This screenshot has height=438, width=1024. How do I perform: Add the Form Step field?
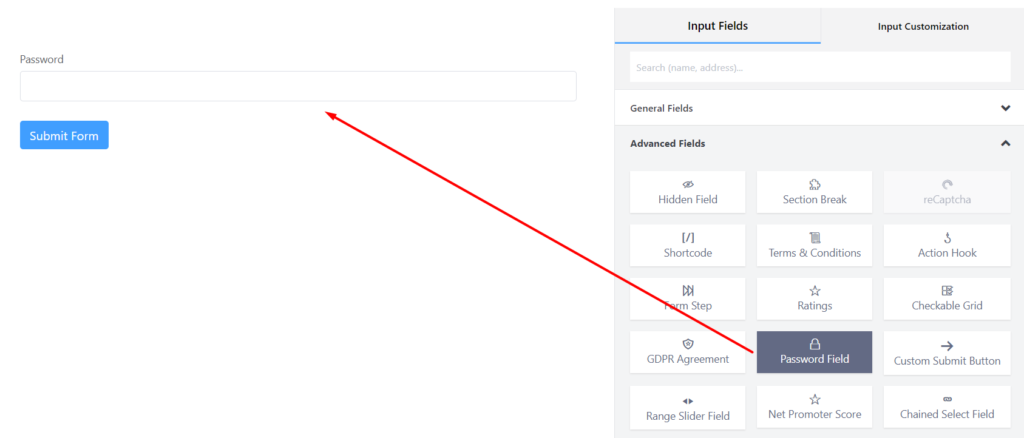pyautogui.click(x=688, y=299)
